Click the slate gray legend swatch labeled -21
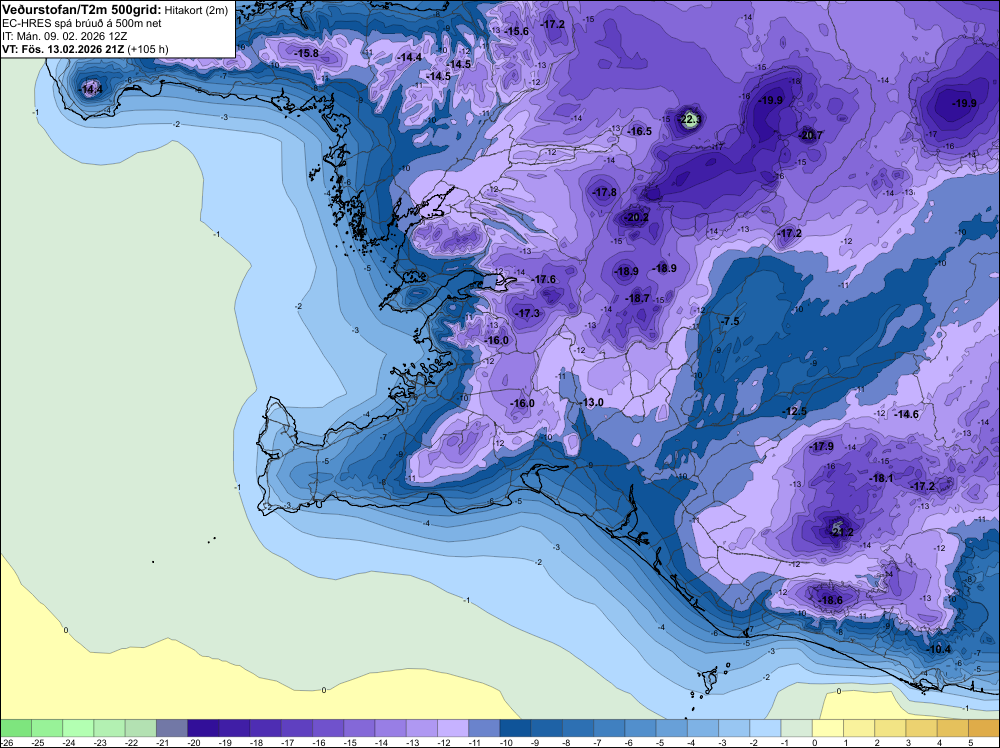The height and width of the screenshot is (748, 1000). 172,728
